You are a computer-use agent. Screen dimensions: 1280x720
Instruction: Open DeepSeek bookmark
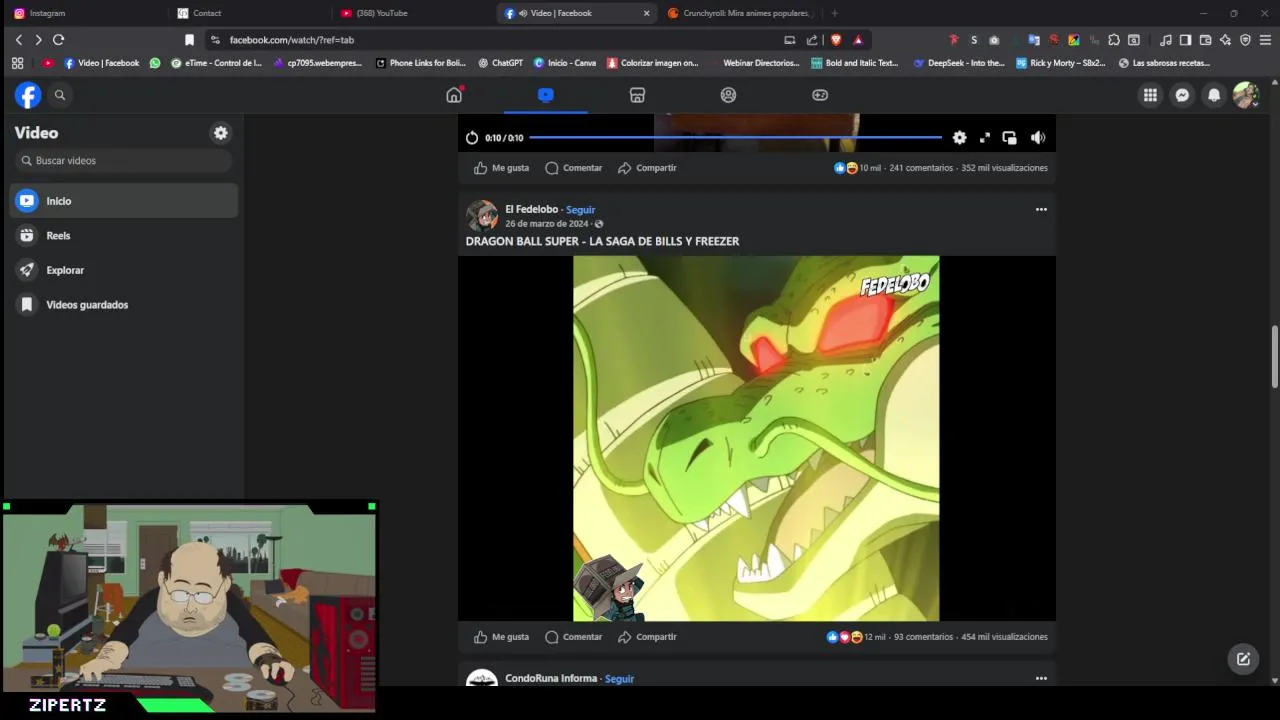click(959, 63)
